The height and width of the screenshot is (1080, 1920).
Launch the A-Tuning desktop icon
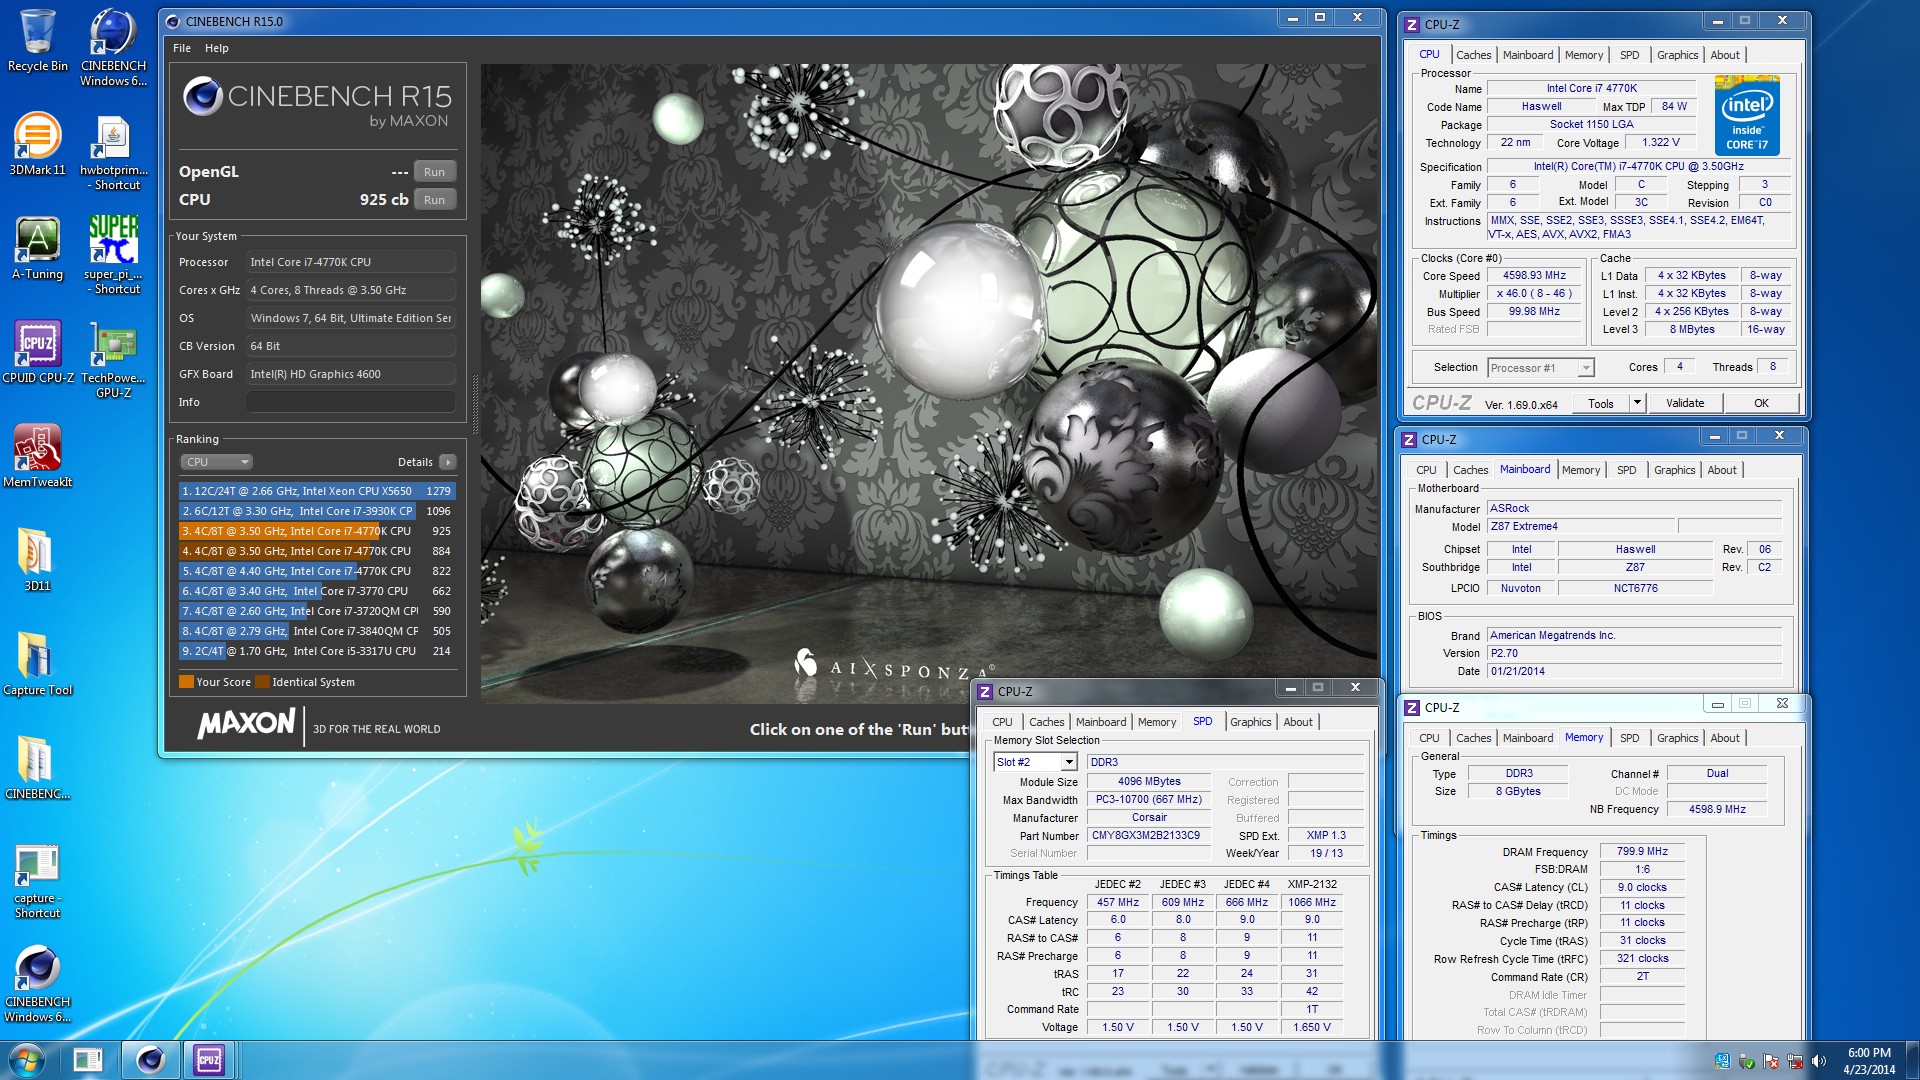[x=37, y=249]
